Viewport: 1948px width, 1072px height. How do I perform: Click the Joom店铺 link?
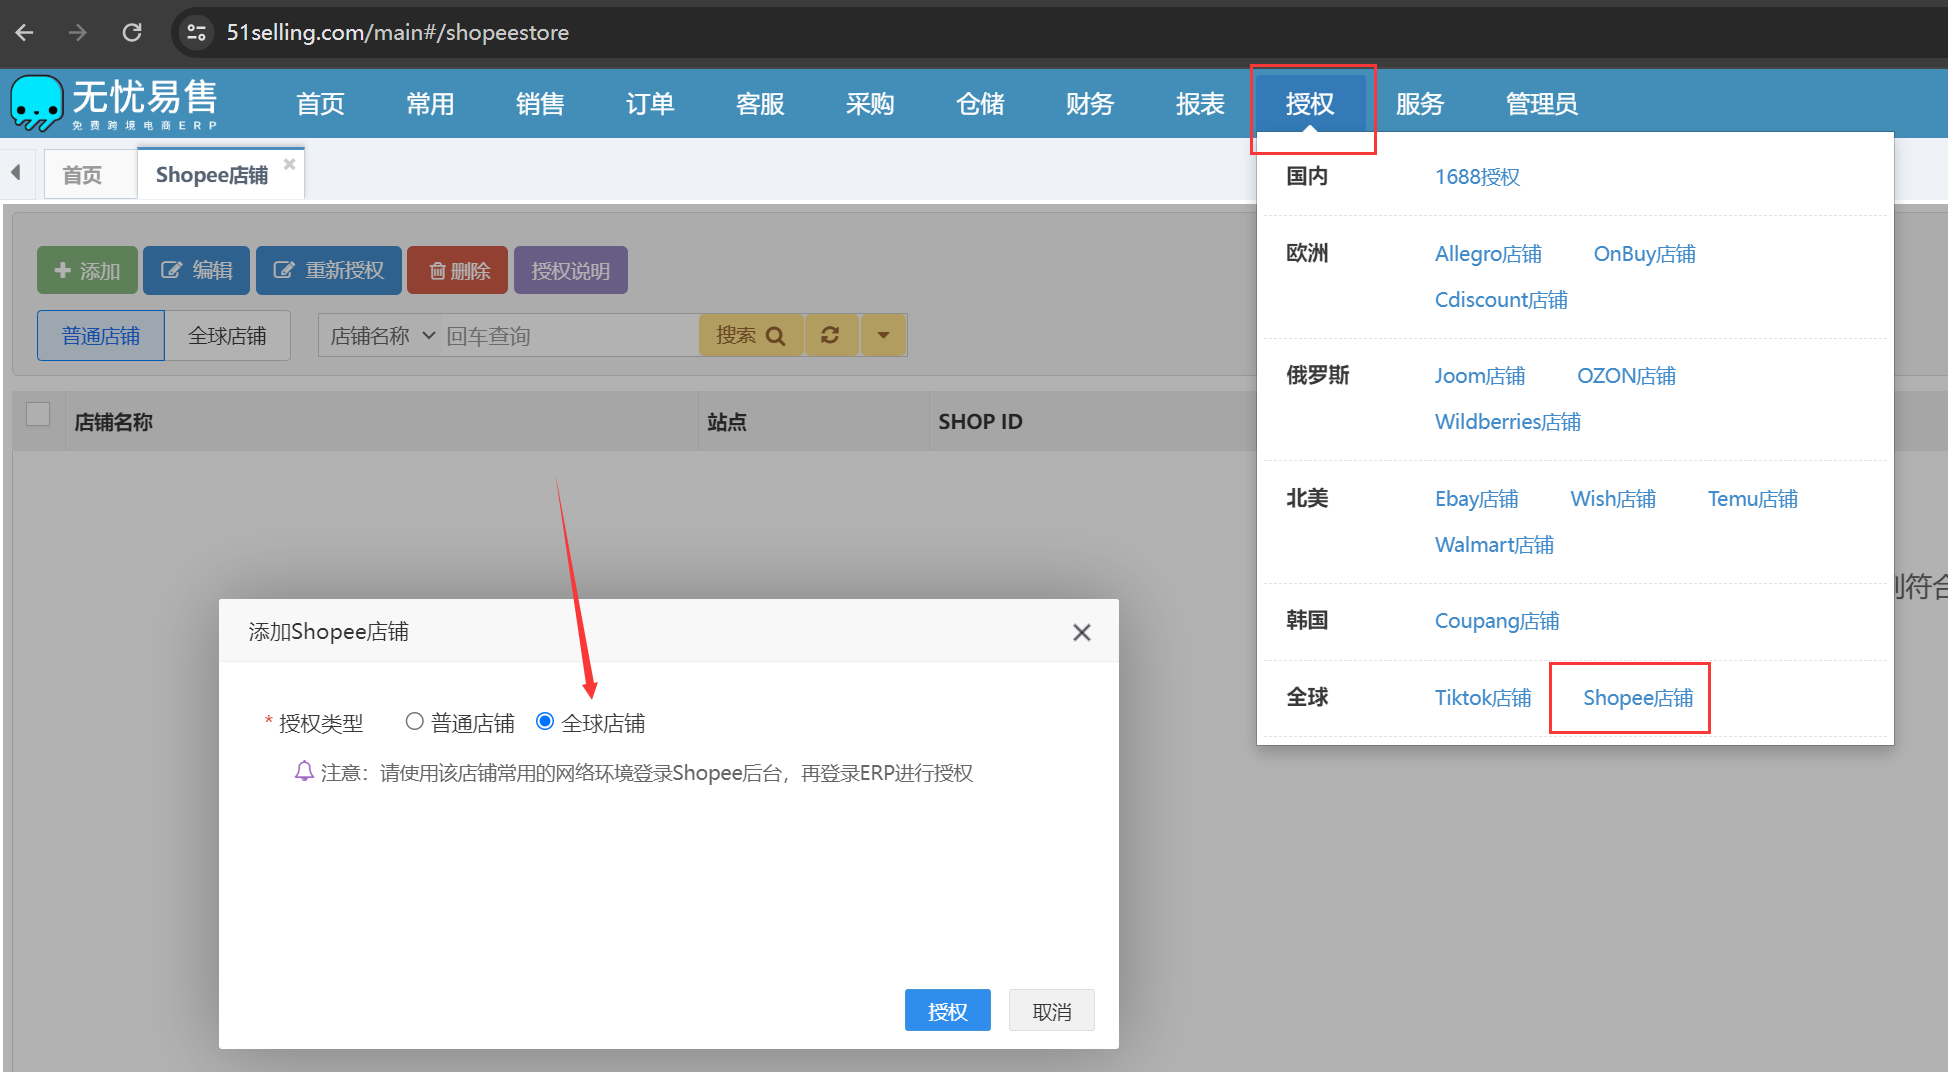tap(1480, 376)
